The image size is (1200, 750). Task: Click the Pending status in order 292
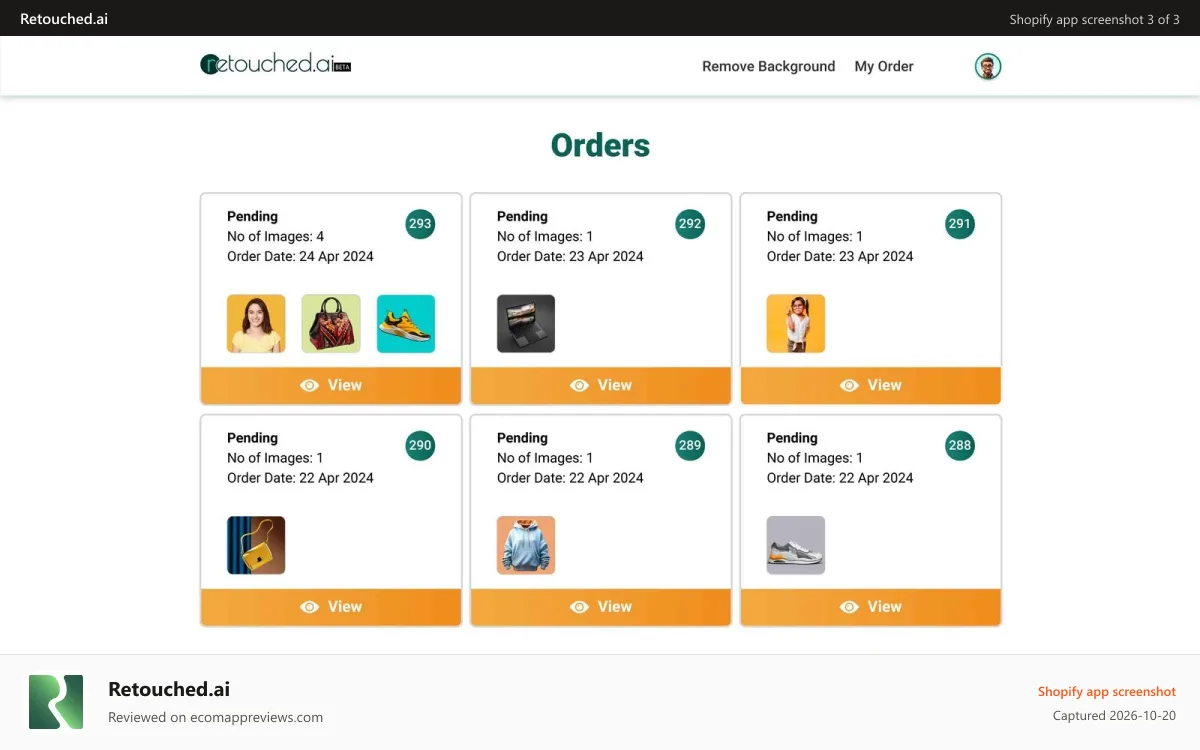click(522, 216)
